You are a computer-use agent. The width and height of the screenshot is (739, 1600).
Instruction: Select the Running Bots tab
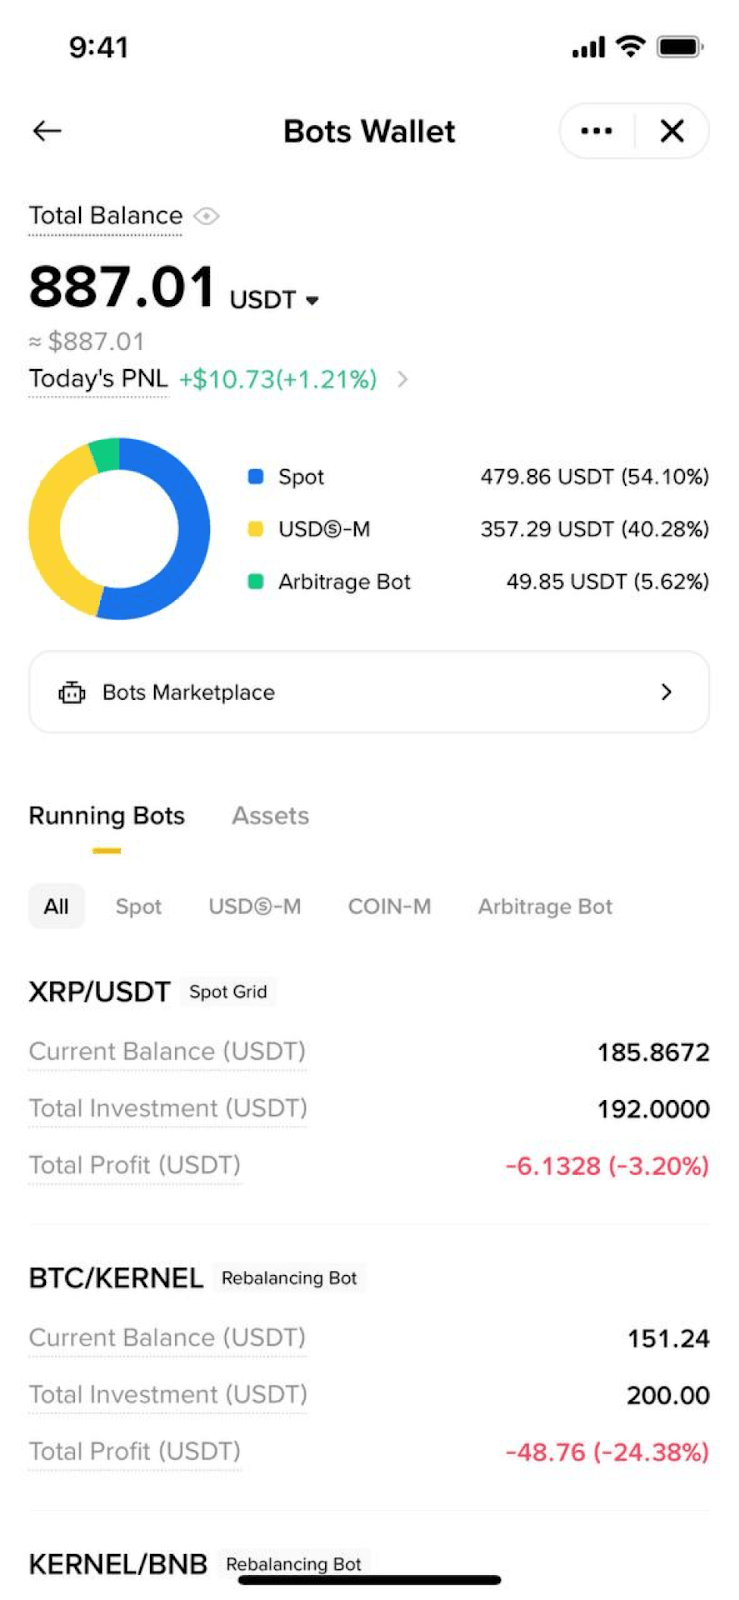click(x=107, y=816)
